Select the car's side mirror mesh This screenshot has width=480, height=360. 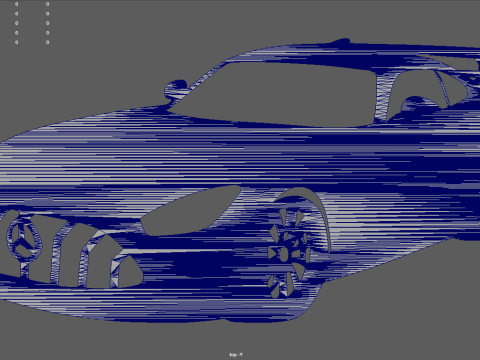tap(176, 89)
